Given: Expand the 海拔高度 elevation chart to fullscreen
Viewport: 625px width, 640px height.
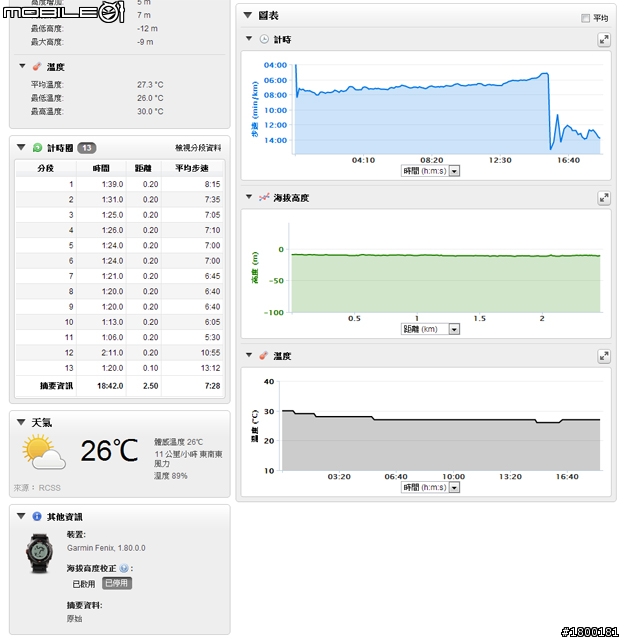Looking at the screenshot, I should (x=603, y=198).
